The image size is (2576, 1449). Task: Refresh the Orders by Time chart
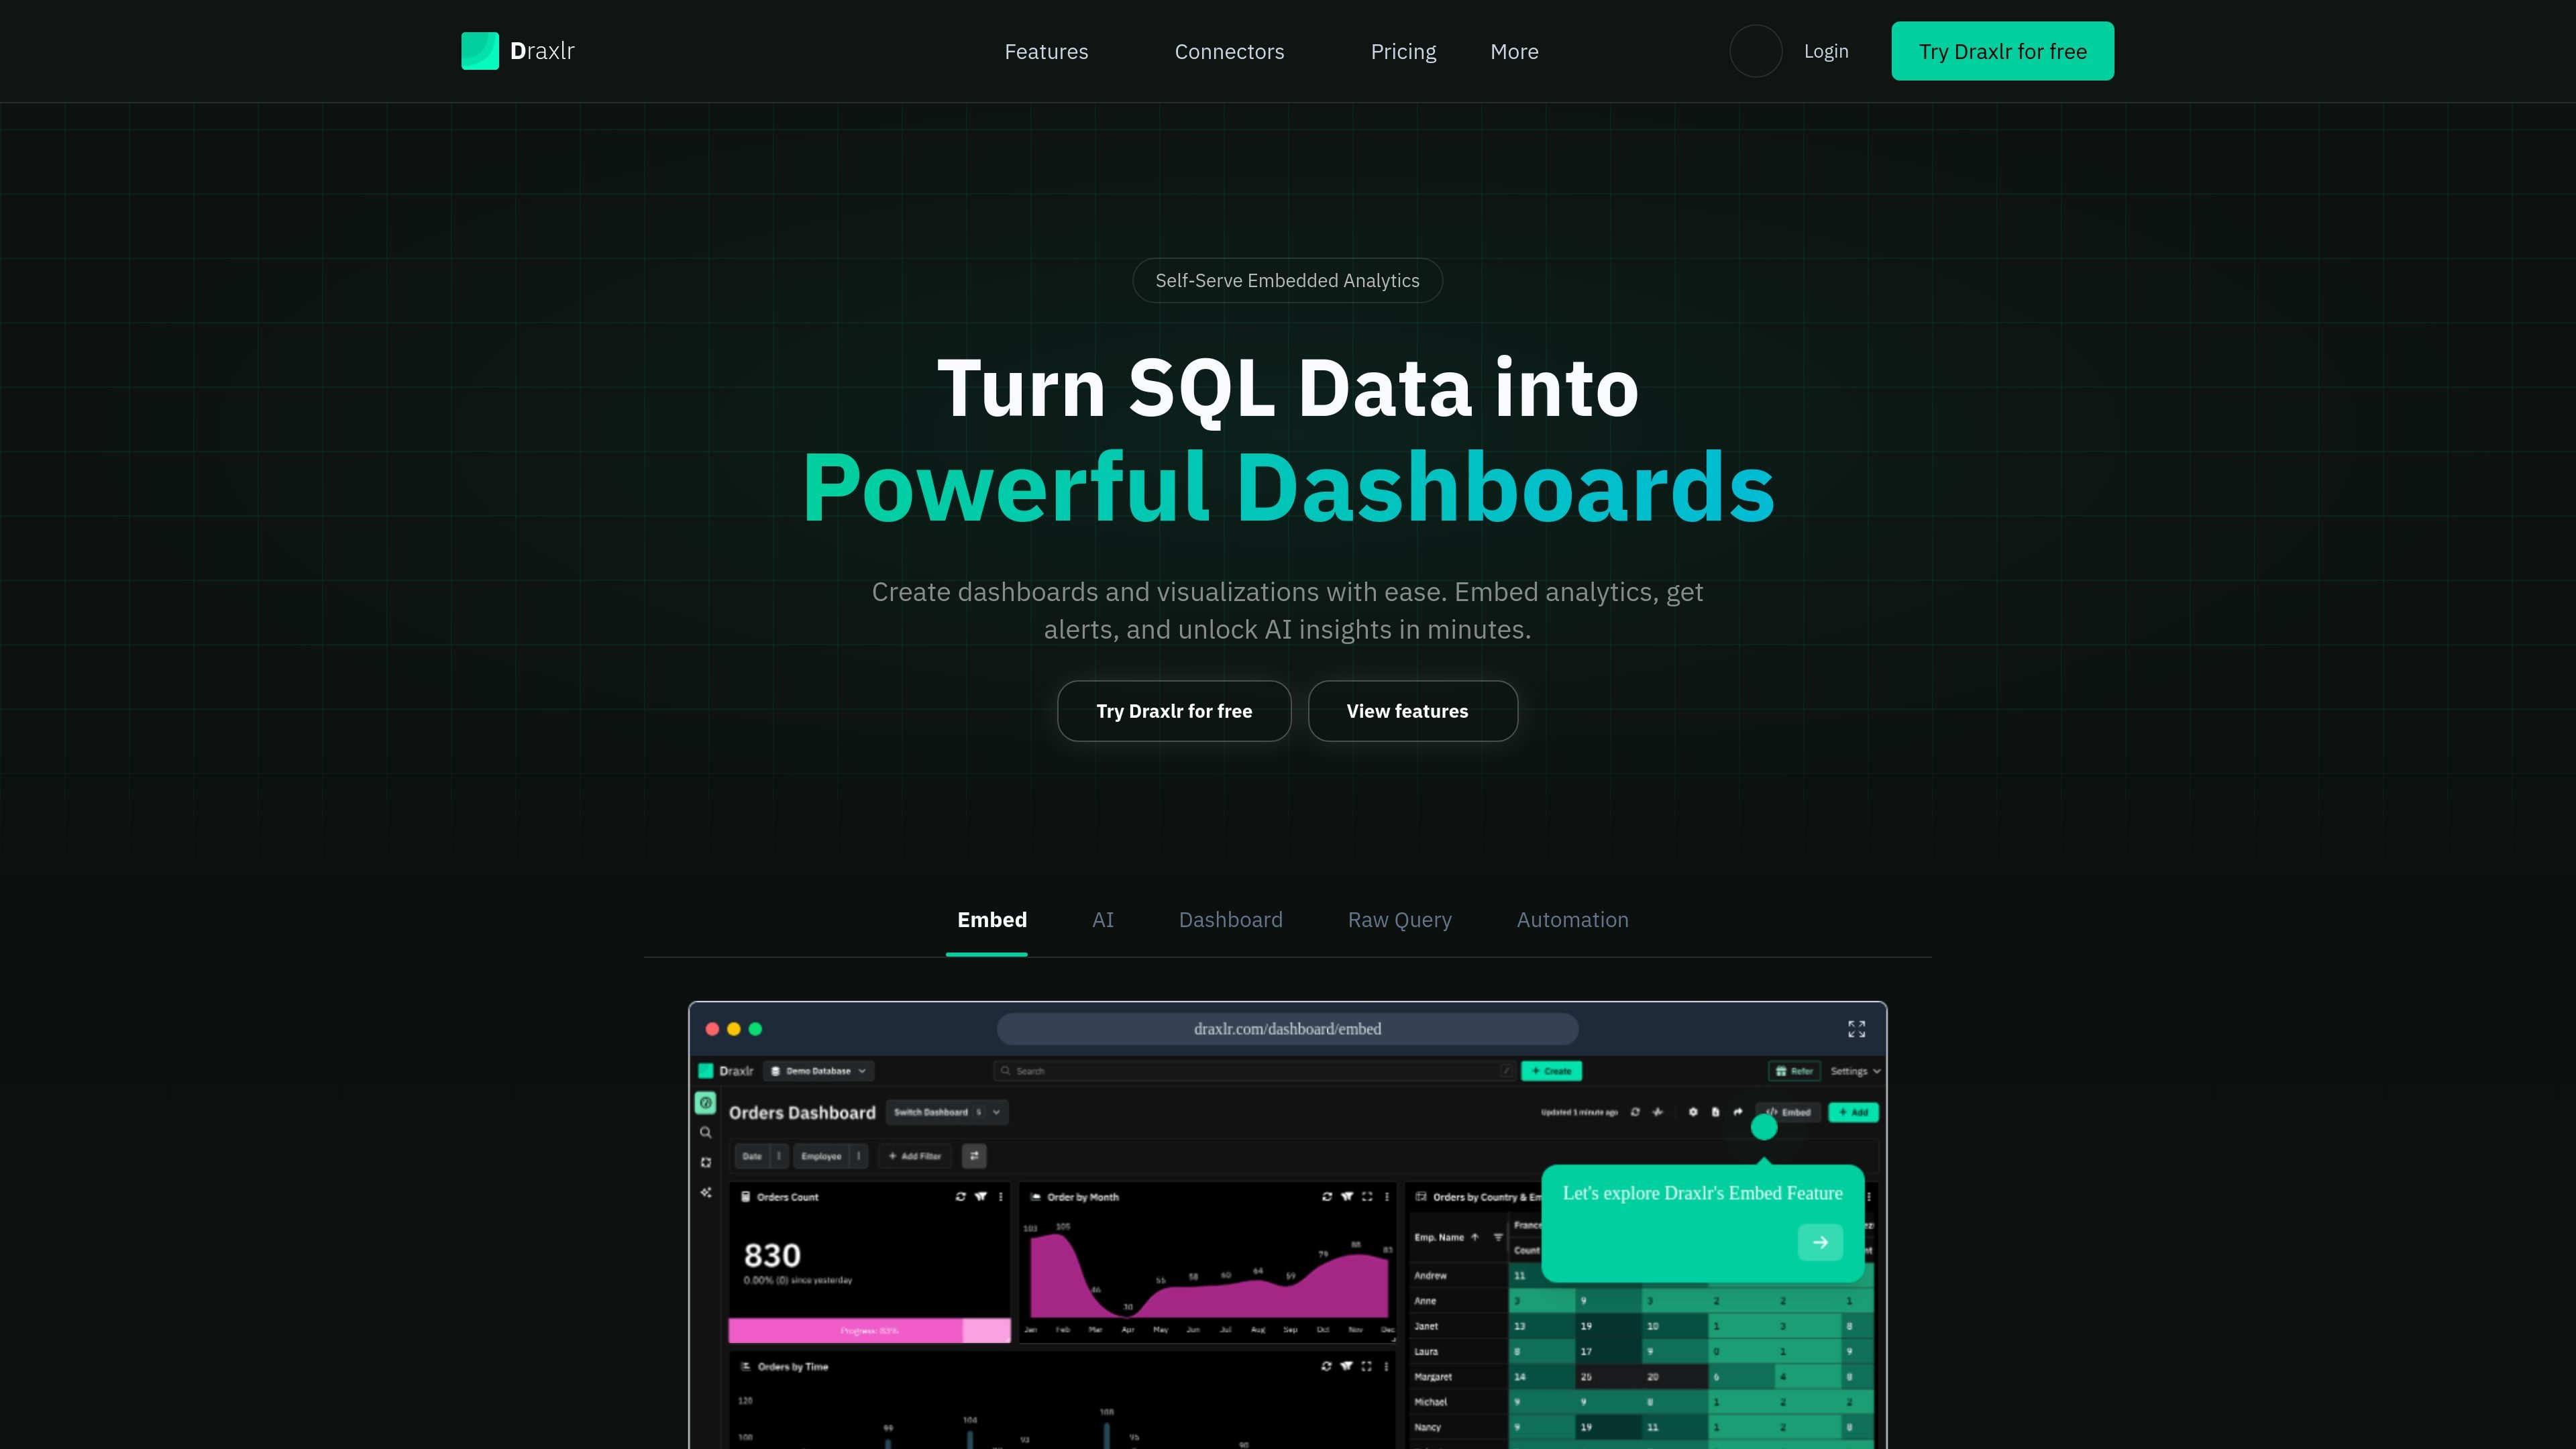coord(1326,1366)
